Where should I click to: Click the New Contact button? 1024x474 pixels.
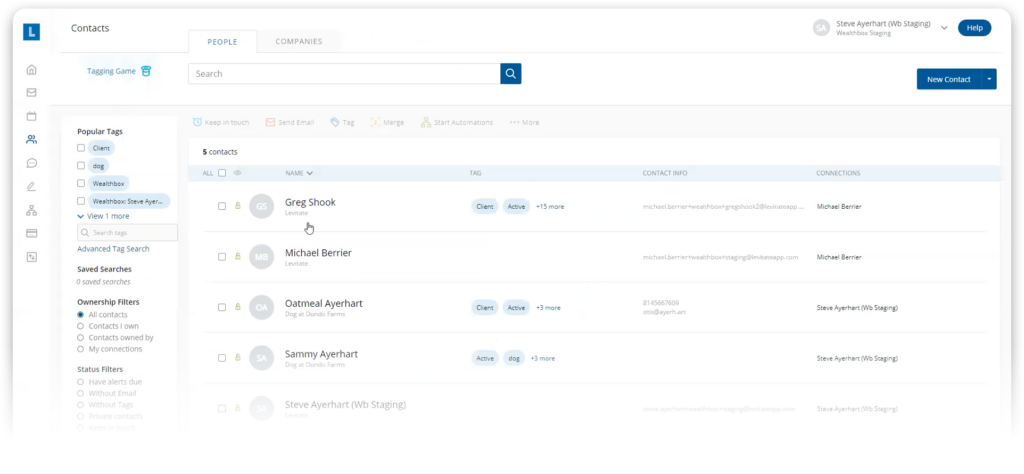click(949, 79)
